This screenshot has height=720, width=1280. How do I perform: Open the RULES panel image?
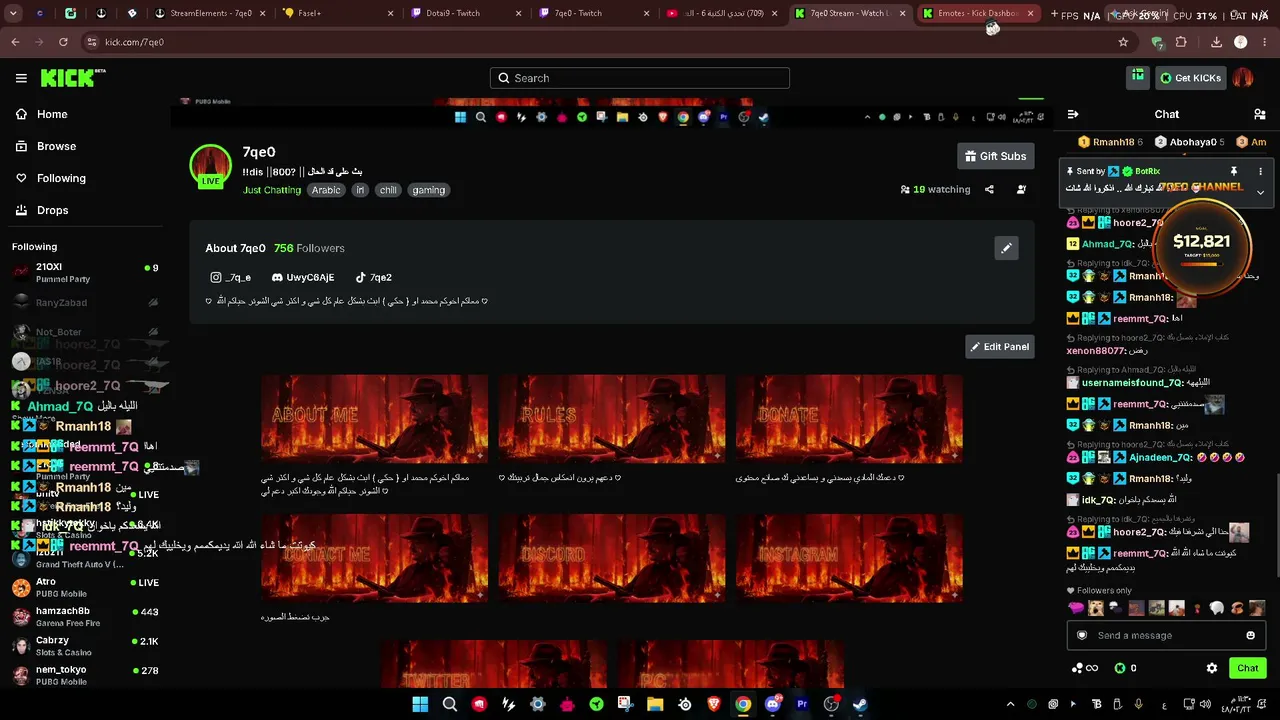(x=612, y=418)
